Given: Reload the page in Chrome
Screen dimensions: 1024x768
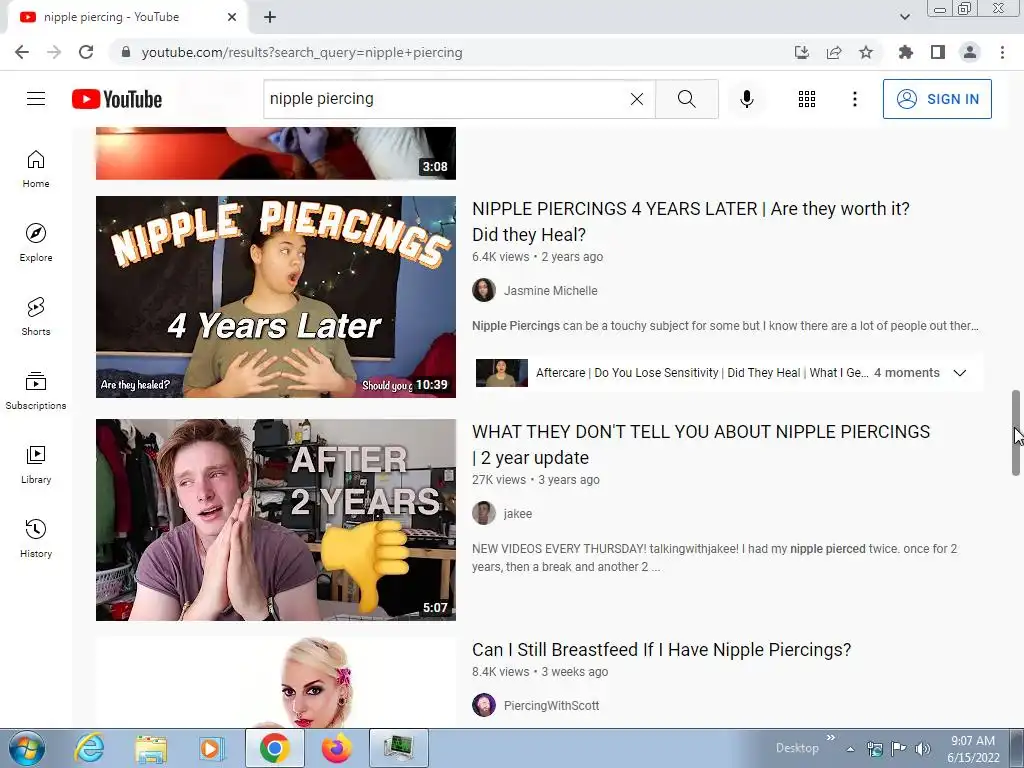Looking at the screenshot, I should pyautogui.click(x=86, y=52).
